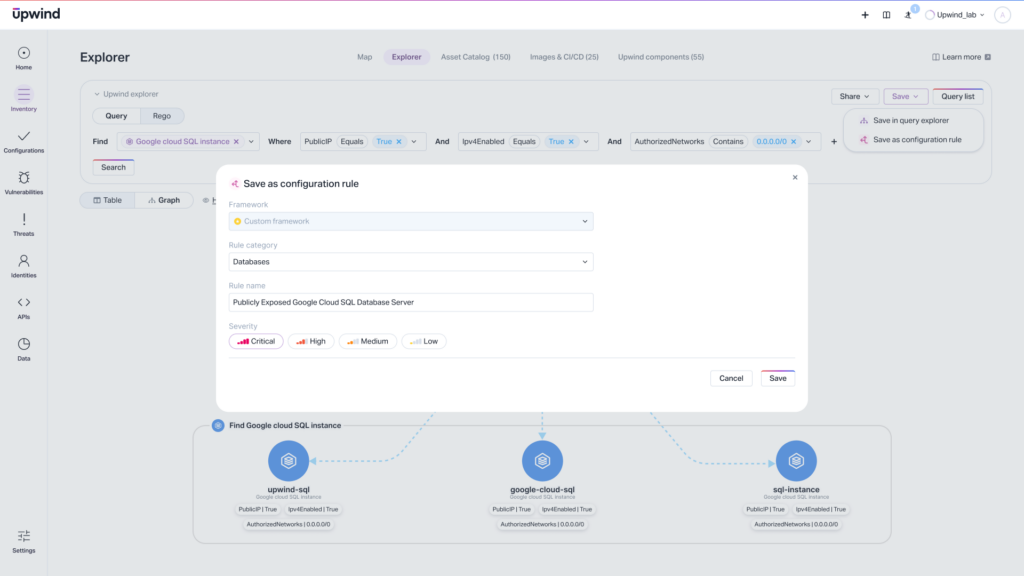Image resolution: width=1024 pixels, height=576 pixels.
Task: Select Low severity
Action: [424, 342]
